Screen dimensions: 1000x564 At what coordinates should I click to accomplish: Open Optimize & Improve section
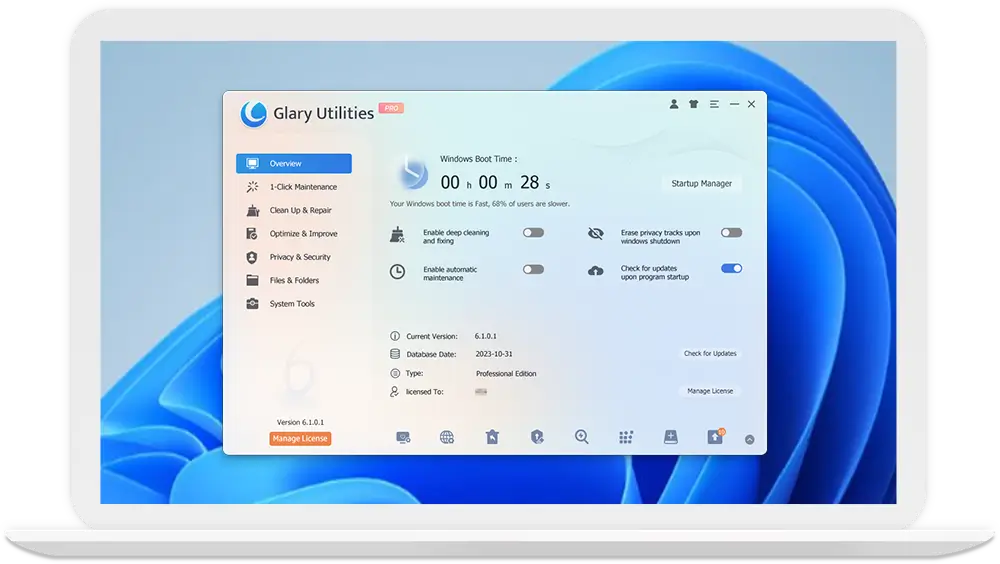point(293,234)
